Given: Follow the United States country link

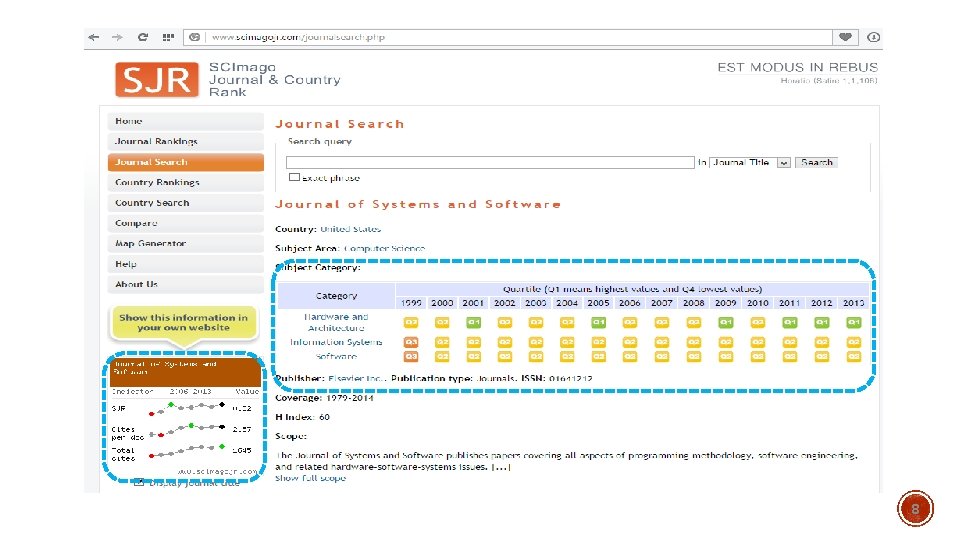Looking at the screenshot, I should (350, 229).
